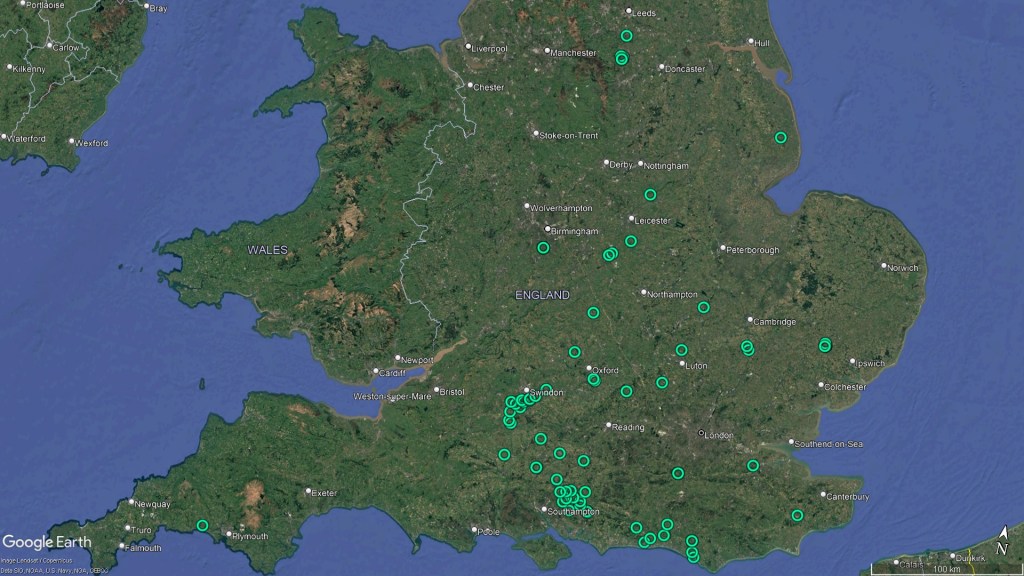The height and width of the screenshot is (576, 1024).
Task: Select the green marker just south of Birmingham
Action: [x=543, y=247]
